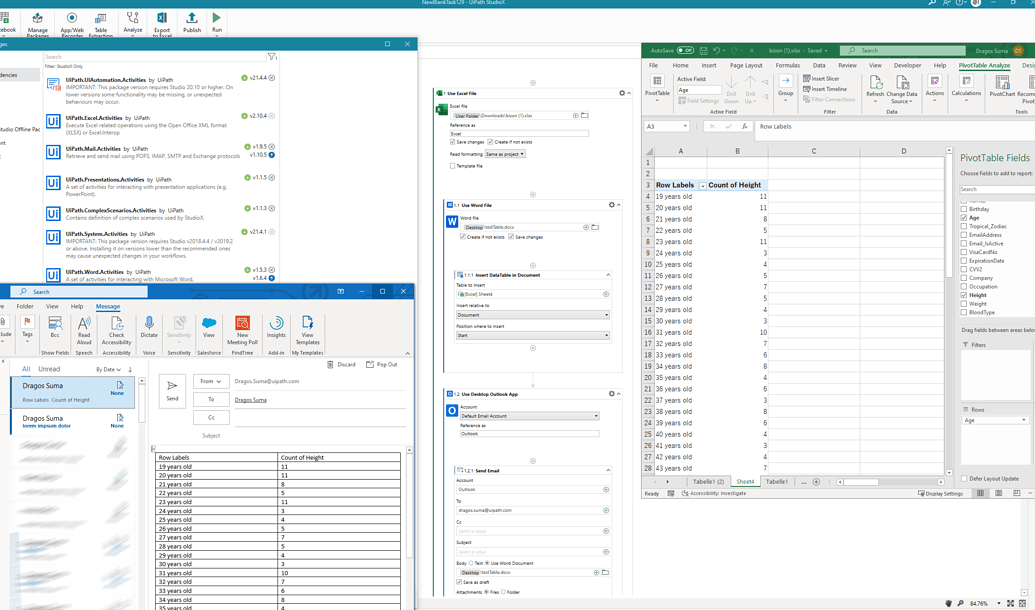Start Dictate in the Outlook message ribbon
This screenshot has width=1035, height=610.
coord(149,326)
